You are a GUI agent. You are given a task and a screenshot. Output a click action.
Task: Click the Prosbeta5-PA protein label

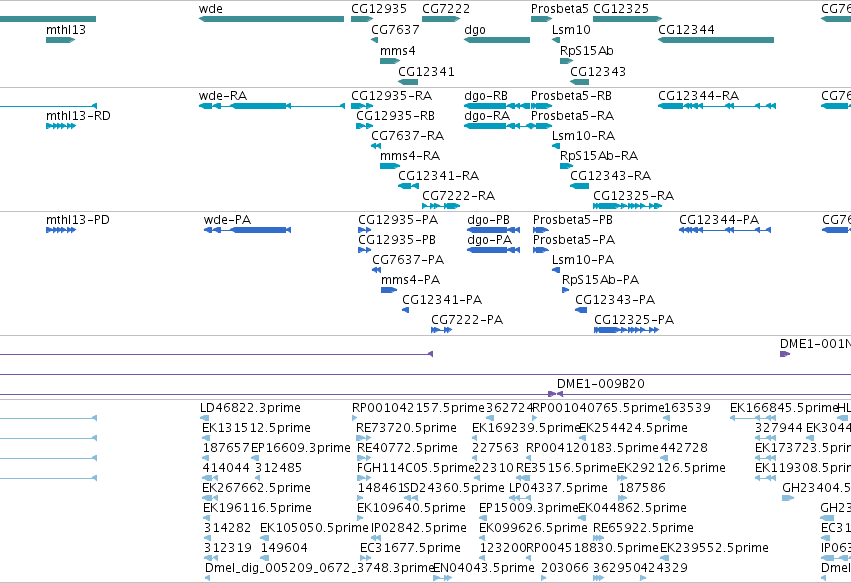click(x=574, y=240)
